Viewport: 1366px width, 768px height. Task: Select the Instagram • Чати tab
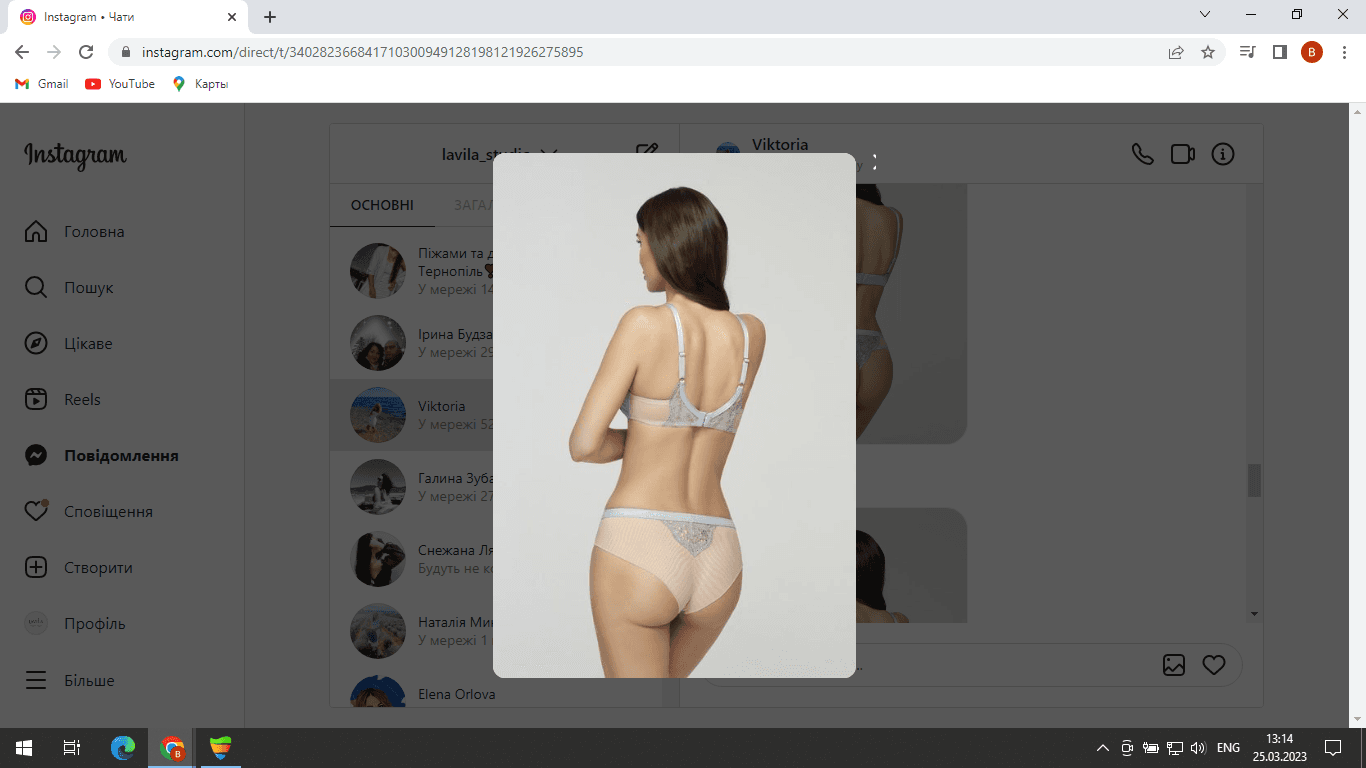click(128, 17)
